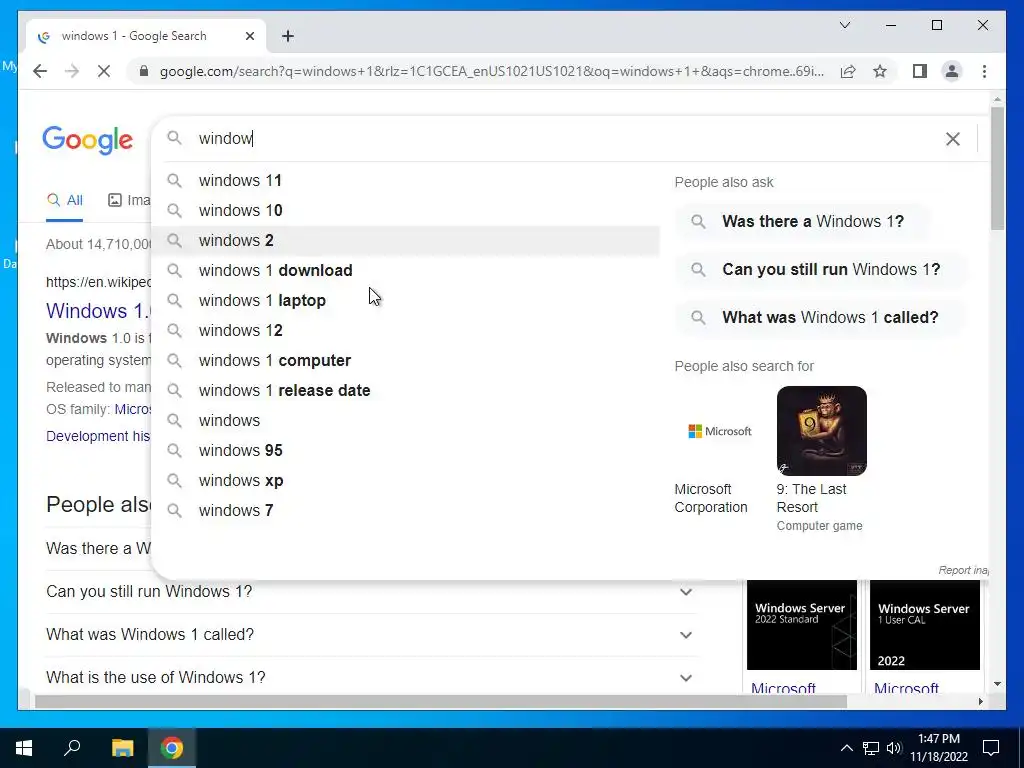
Task: Click magnifier icon beside 'windows xp'
Action: pyautogui.click(x=174, y=481)
